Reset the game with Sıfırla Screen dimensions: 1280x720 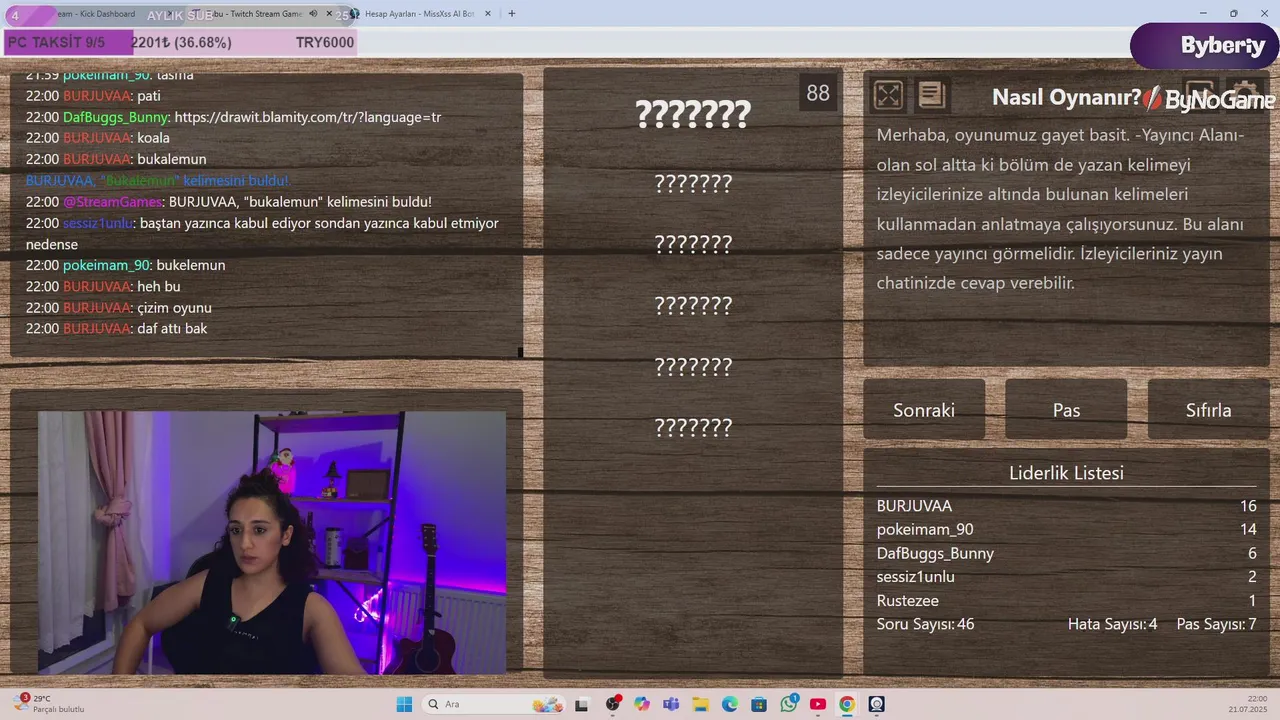(1208, 410)
